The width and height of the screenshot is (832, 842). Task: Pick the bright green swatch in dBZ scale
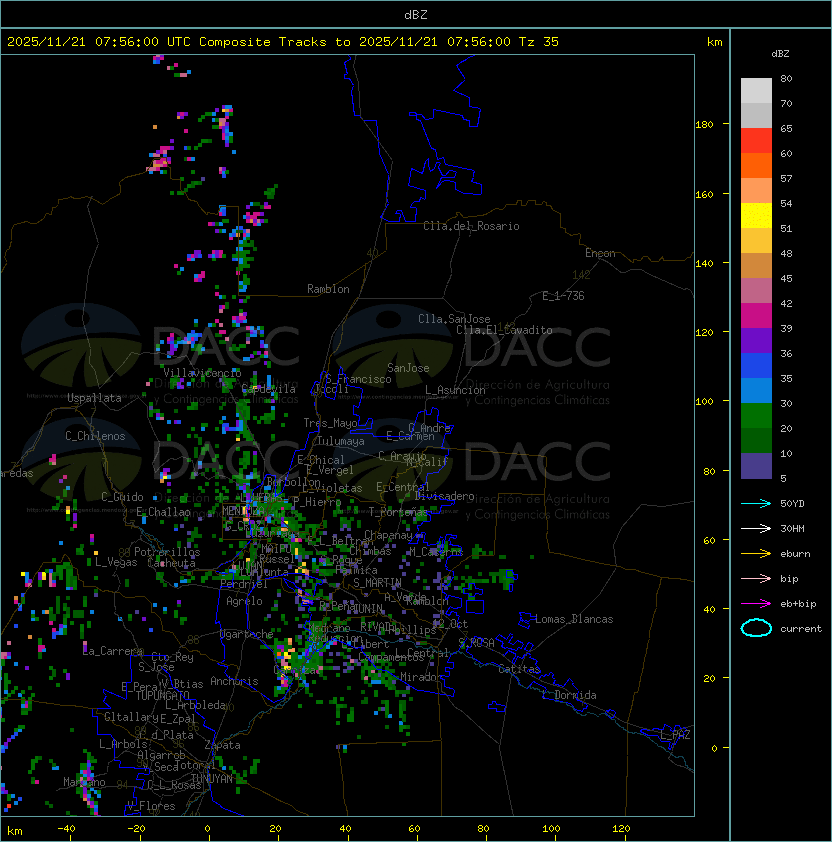pyautogui.click(x=756, y=415)
